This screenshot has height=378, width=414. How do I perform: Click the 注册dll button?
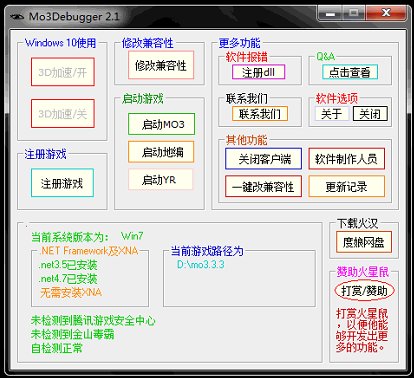[x=259, y=72]
